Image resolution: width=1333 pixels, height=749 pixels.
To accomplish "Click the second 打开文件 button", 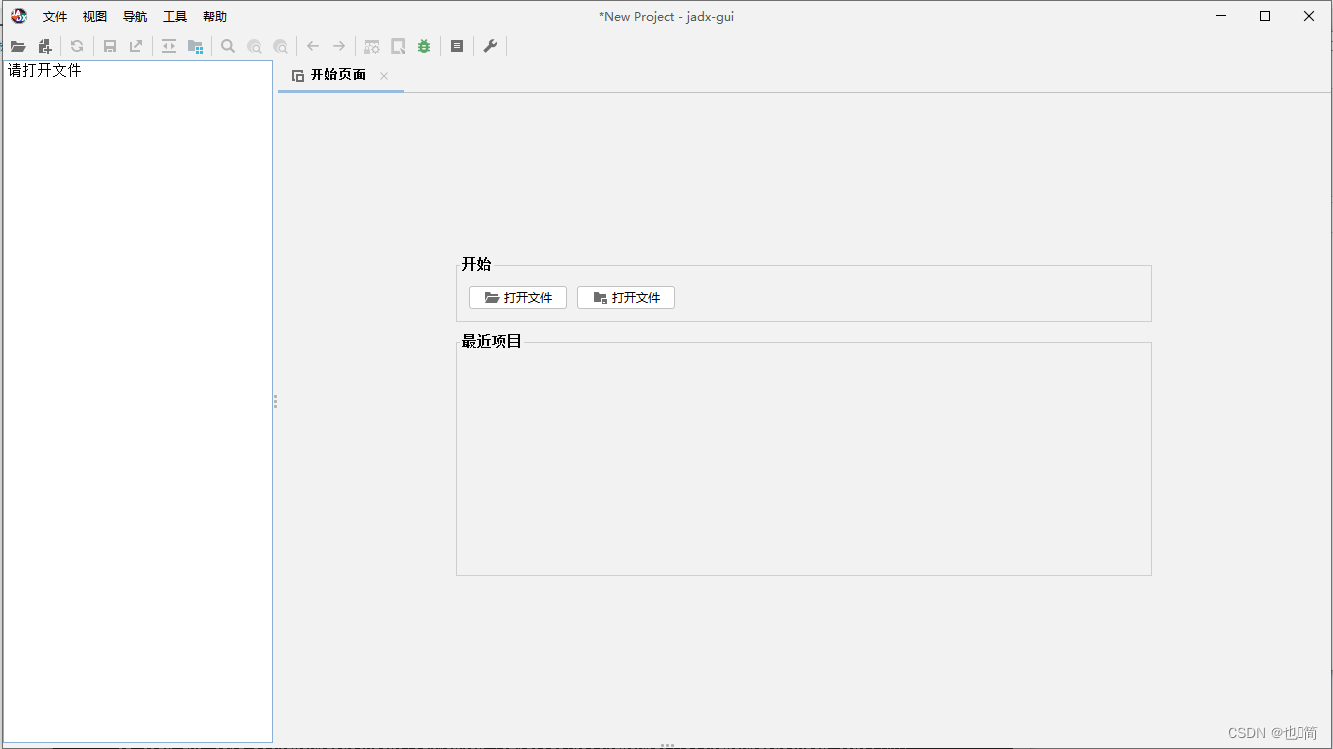I will click(x=625, y=297).
